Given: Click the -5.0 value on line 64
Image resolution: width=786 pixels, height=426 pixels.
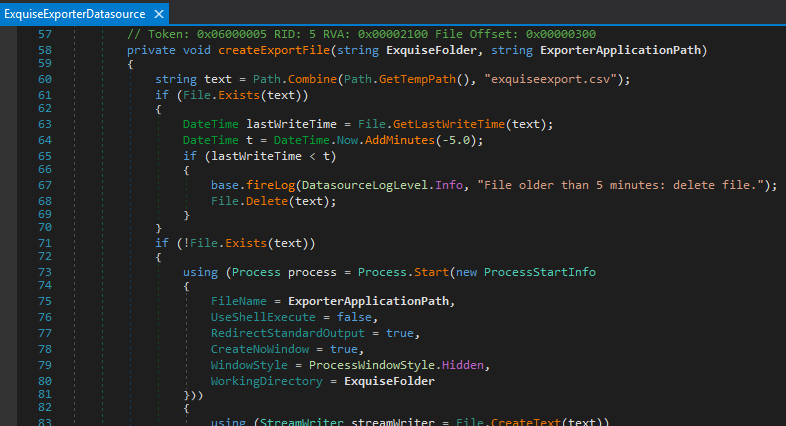Looking at the screenshot, I should coord(456,140).
